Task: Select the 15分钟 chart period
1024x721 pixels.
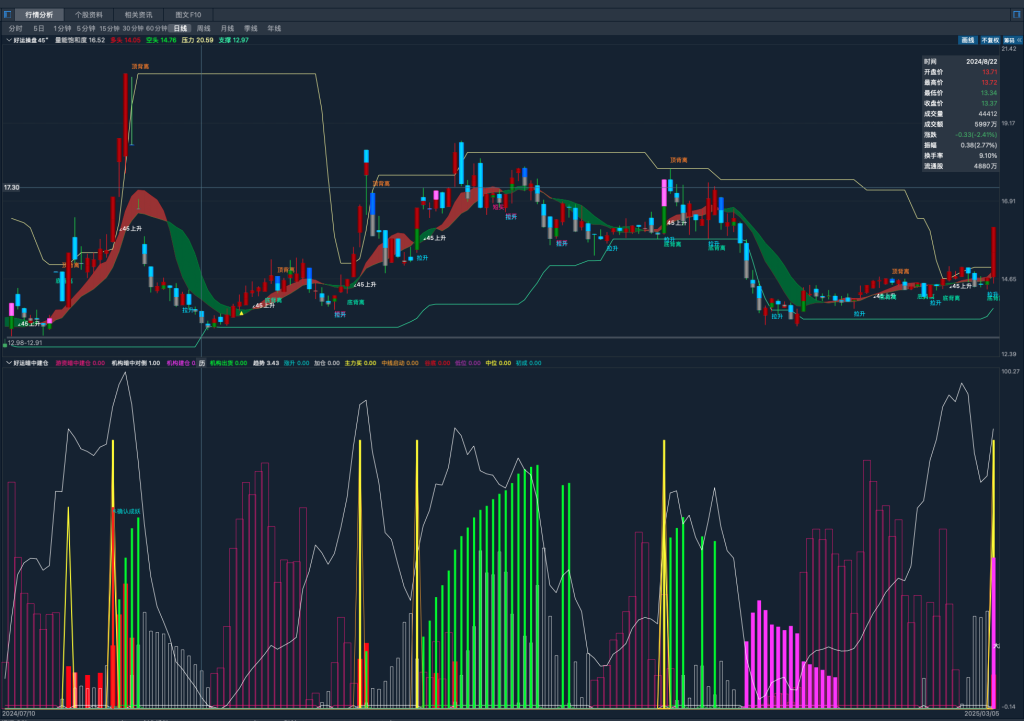Action: [x=110, y=28]
